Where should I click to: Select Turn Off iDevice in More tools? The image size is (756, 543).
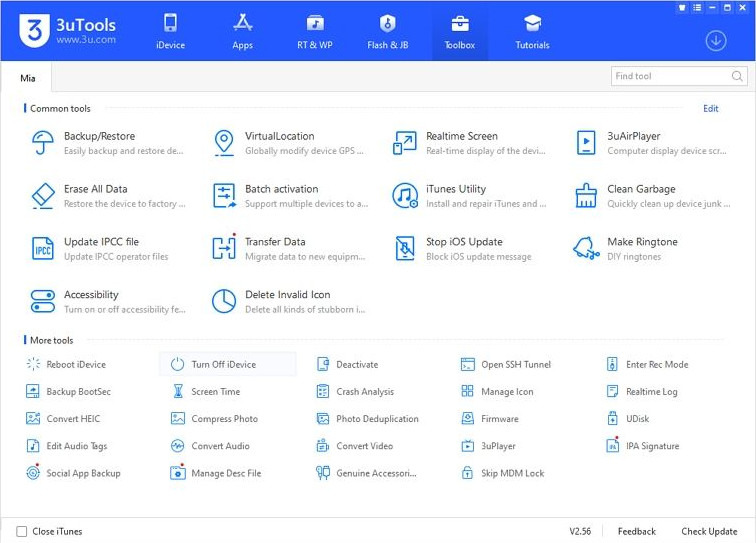223,365
